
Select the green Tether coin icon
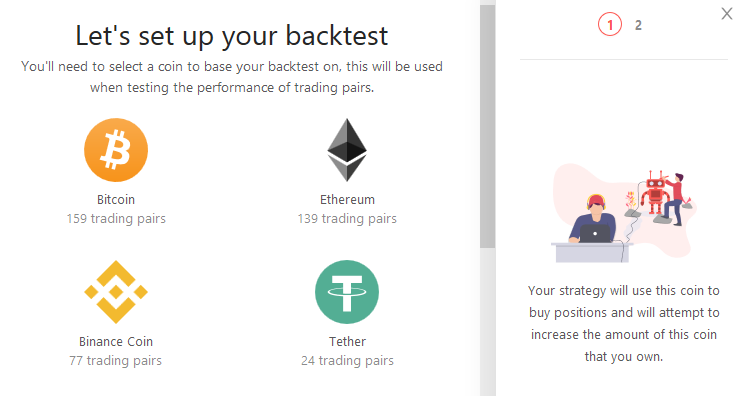[347, 292]
